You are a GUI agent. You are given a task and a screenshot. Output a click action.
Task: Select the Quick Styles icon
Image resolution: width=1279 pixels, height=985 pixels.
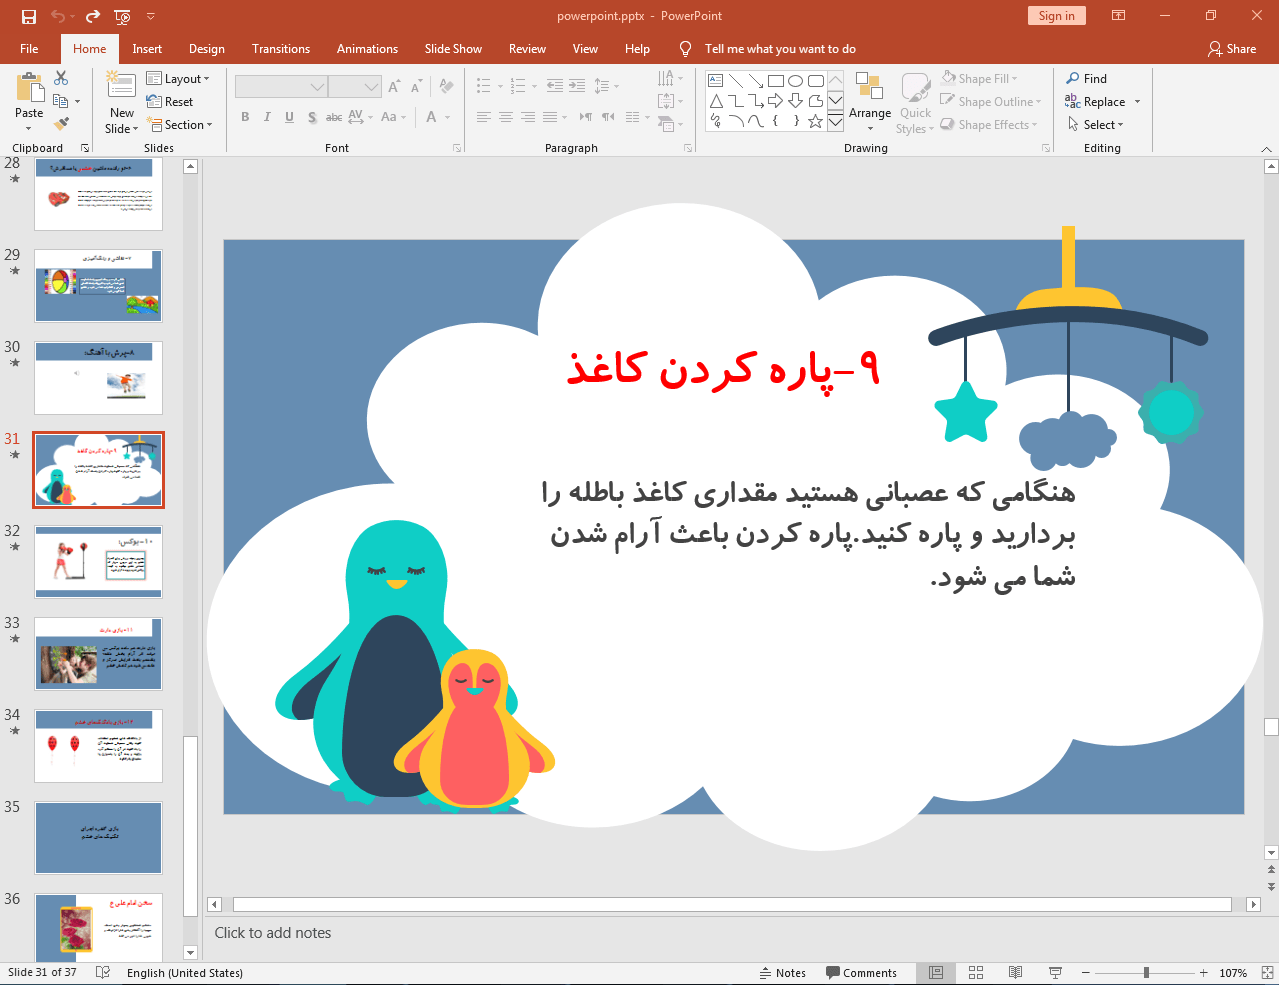pyautogui.click(x=914, y=100)
